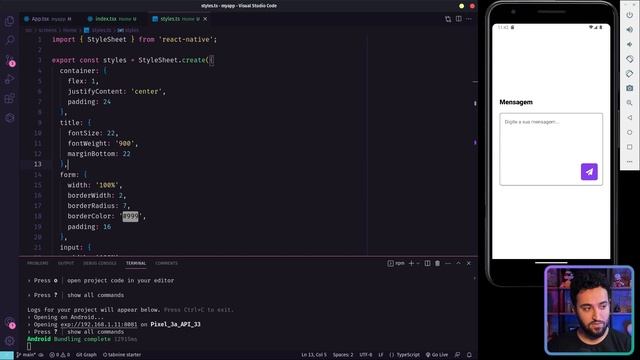Viewport: 640px width, 360px height.
Task: Click the emulator power button
Action: click(x=629, y=15)
